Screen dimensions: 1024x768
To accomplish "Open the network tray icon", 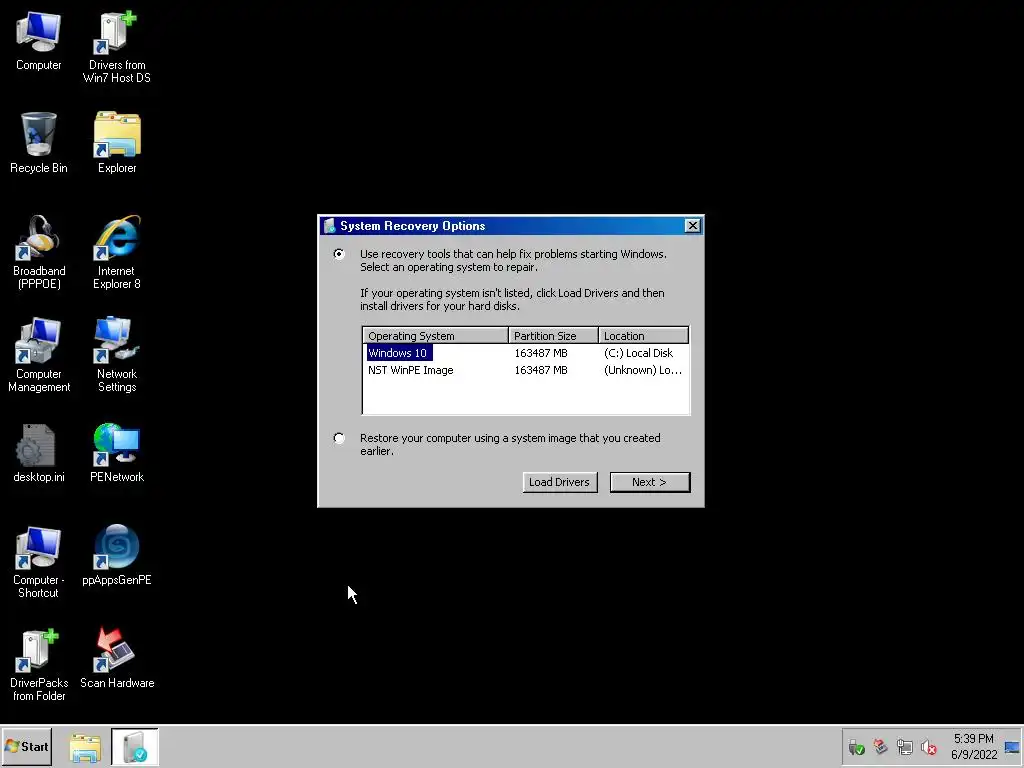I will 904,747.
